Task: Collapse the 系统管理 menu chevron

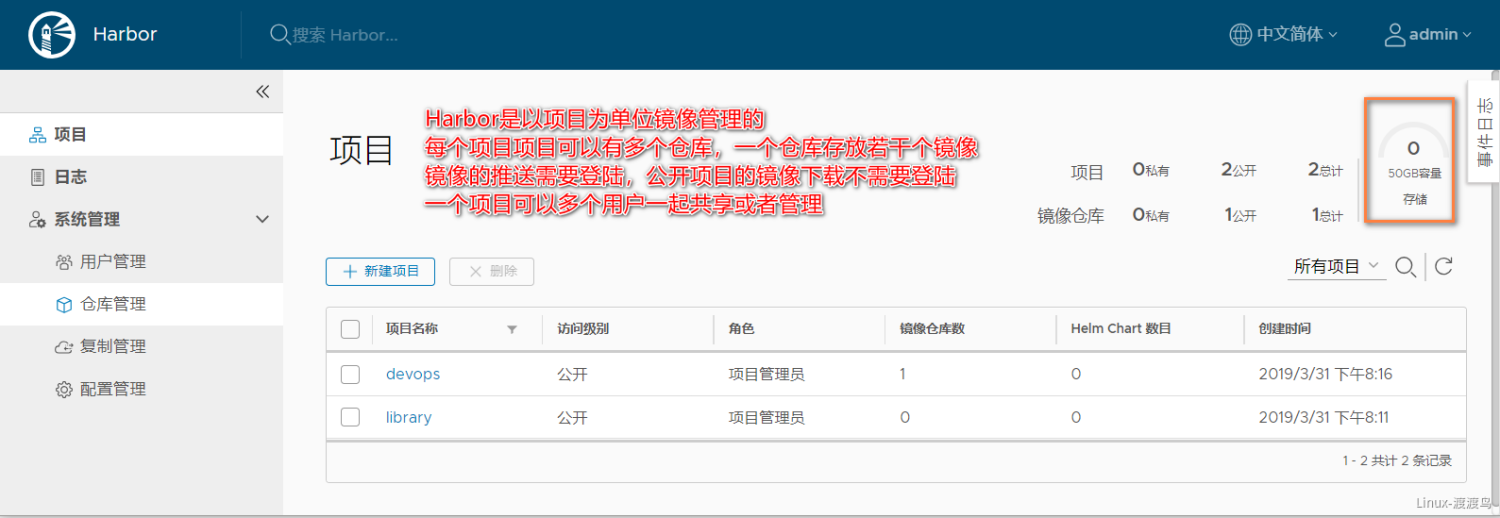Action: [x=262, y=219]
